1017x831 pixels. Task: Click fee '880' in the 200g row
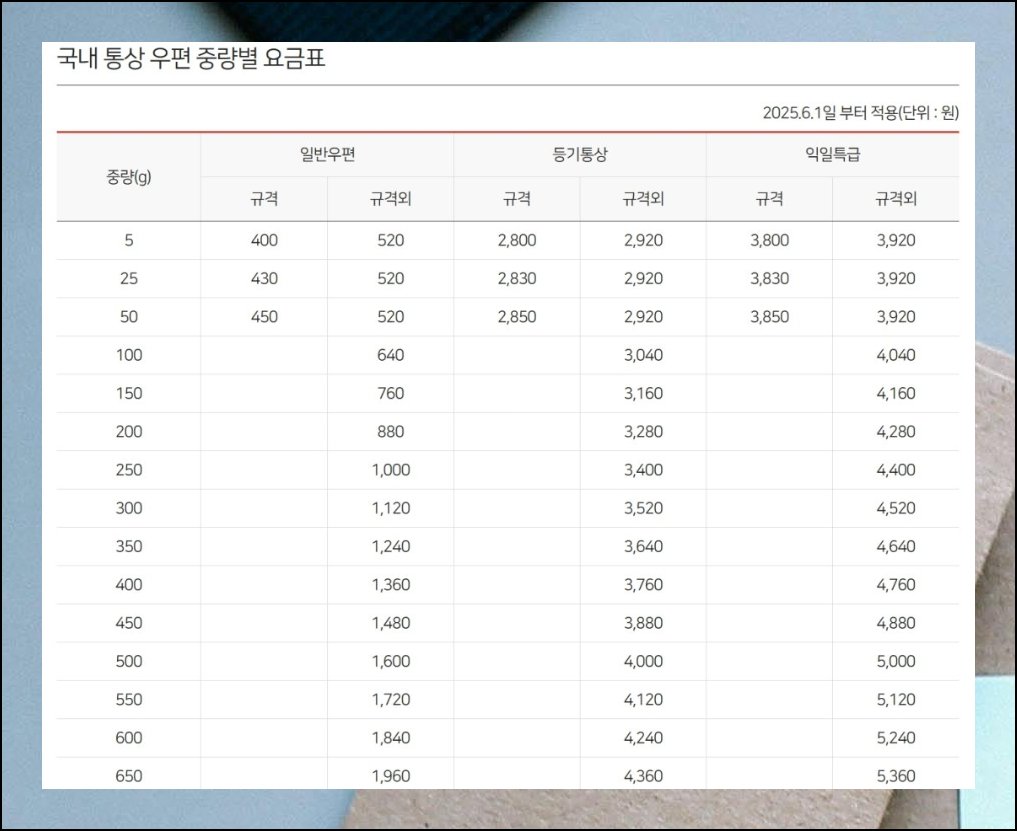(x=390, y=431)
